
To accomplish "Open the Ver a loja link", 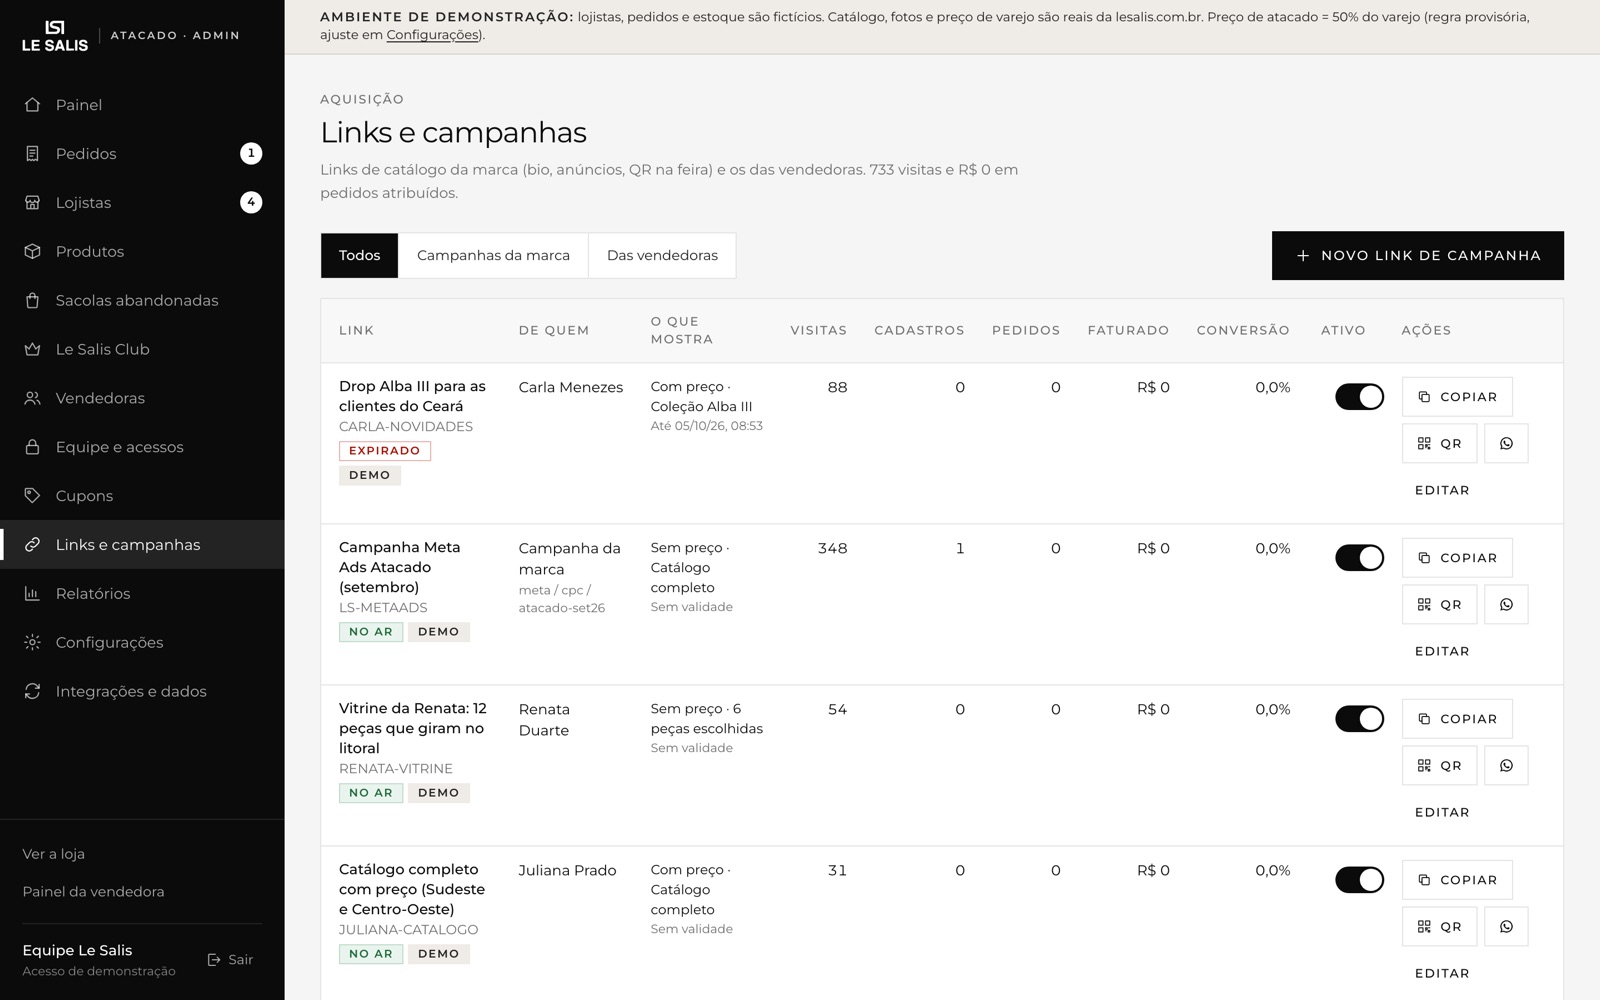I will 54,854.
